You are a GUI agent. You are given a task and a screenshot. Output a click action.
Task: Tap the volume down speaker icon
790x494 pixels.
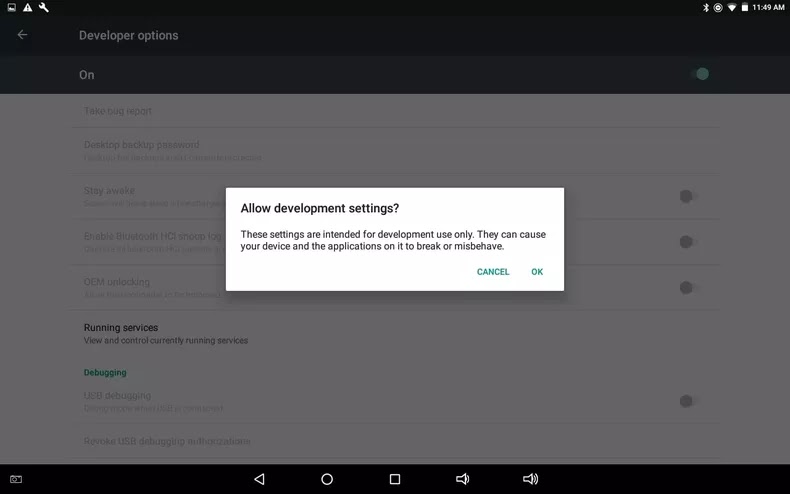click(462, 479)
